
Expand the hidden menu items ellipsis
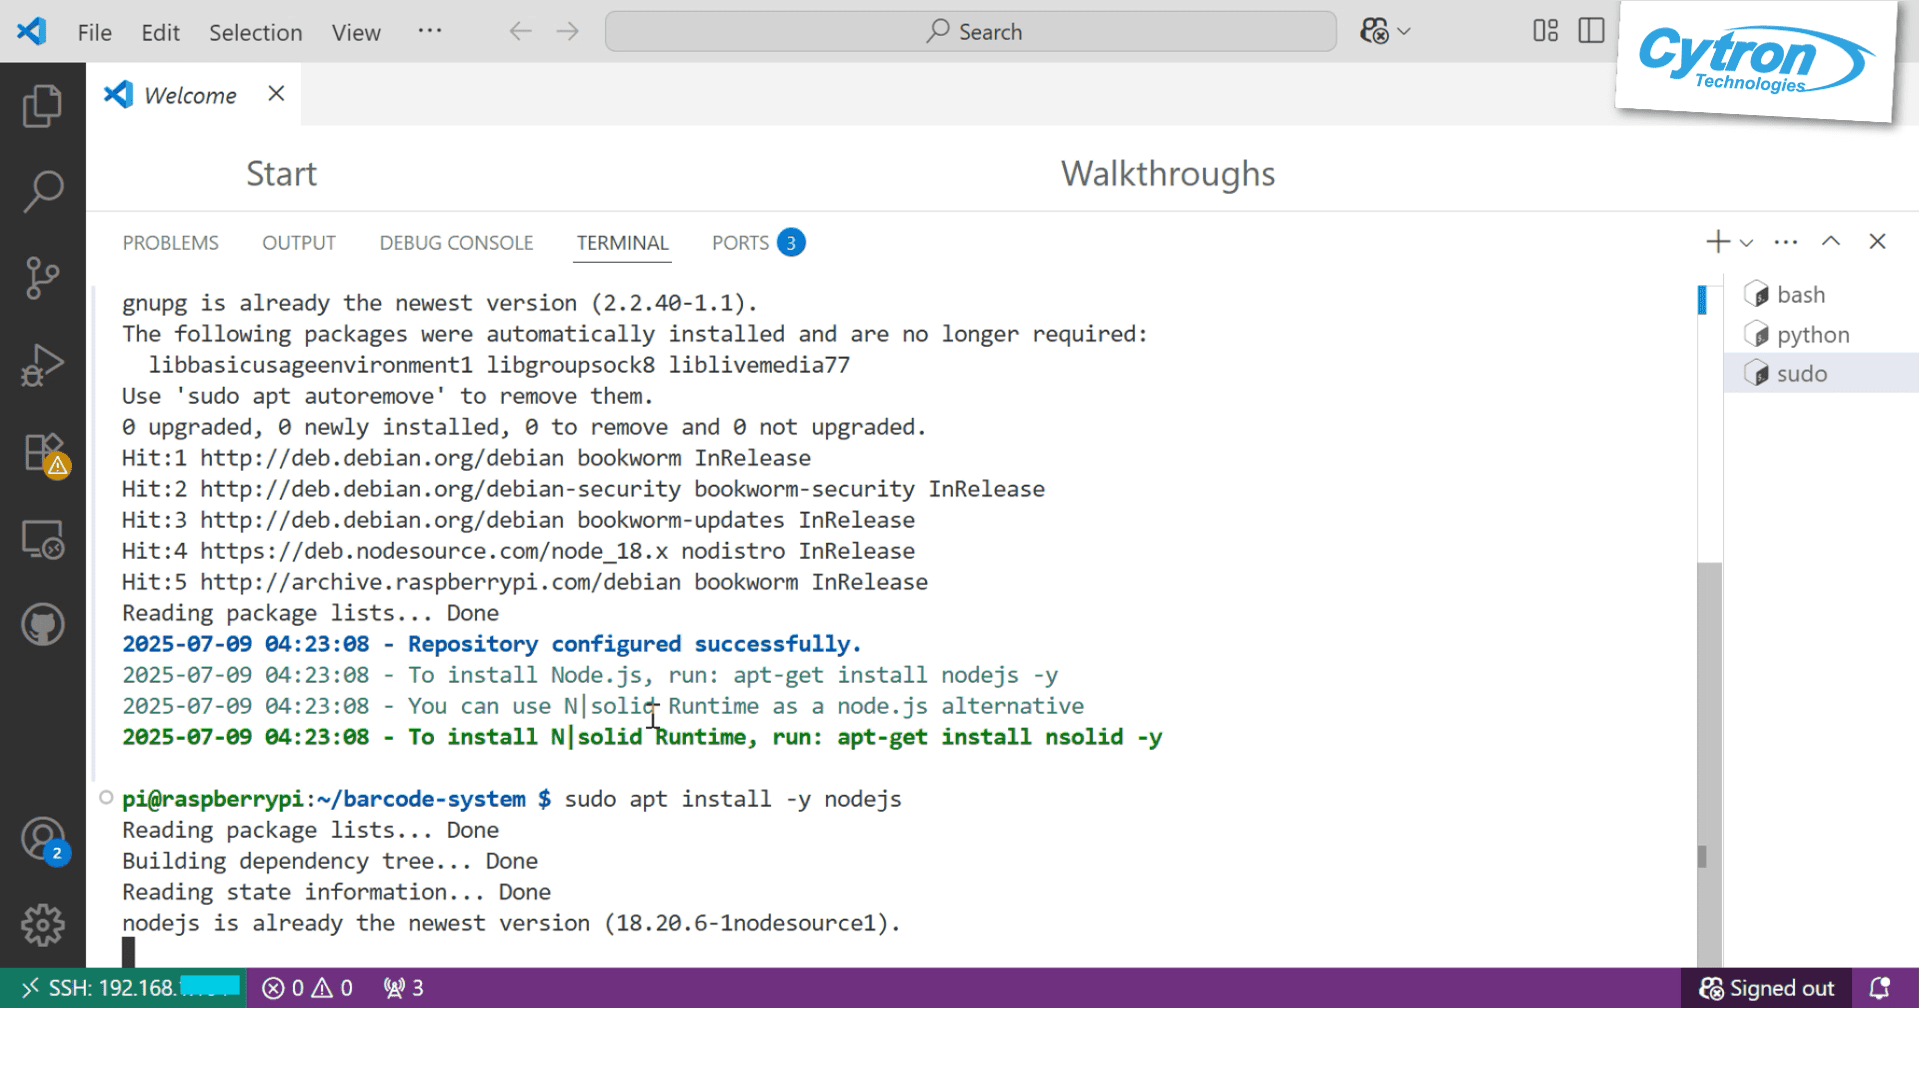point(429,31)
